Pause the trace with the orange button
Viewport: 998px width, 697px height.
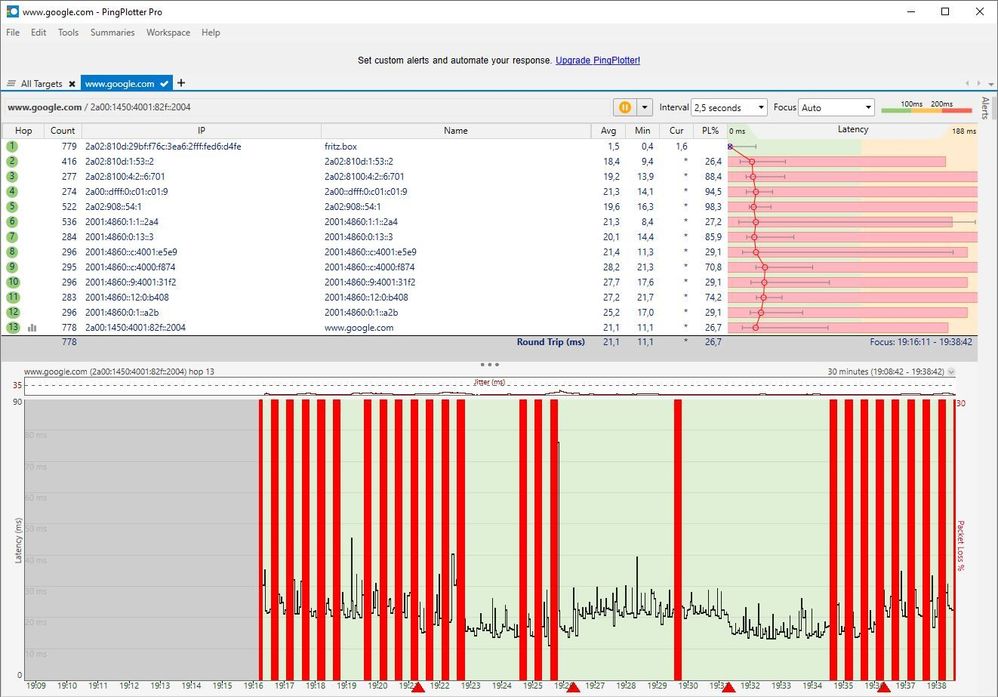coord(625,107)
